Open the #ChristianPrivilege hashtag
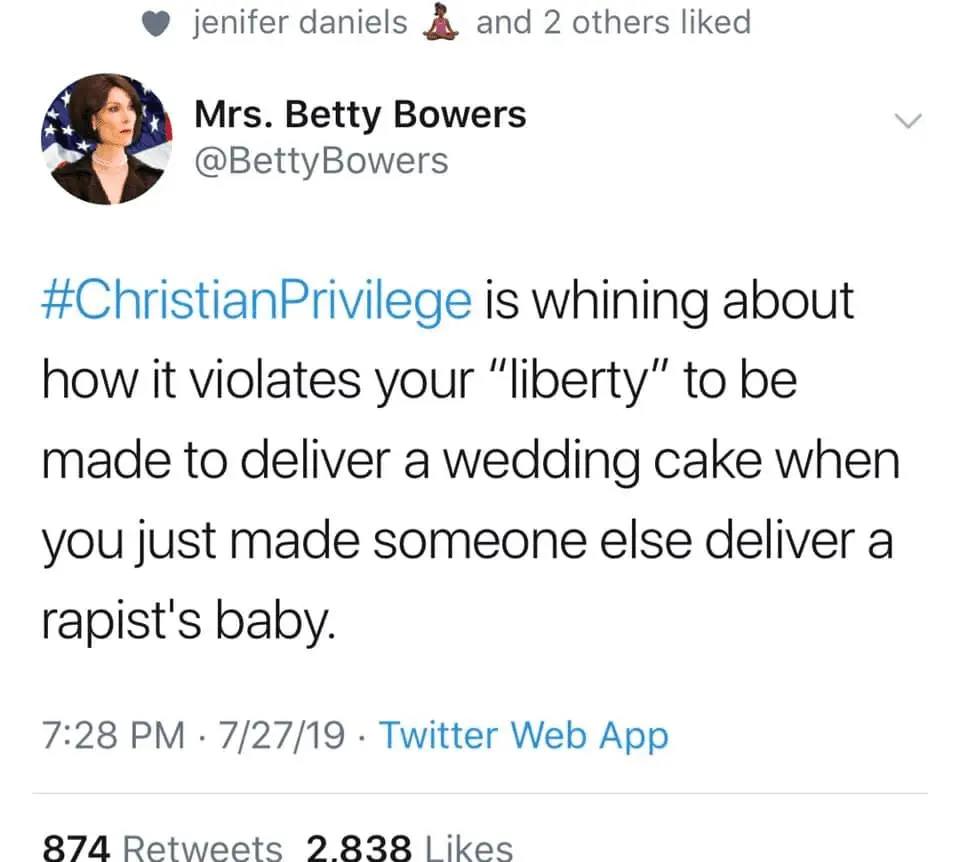 click(x=256, y=301)
